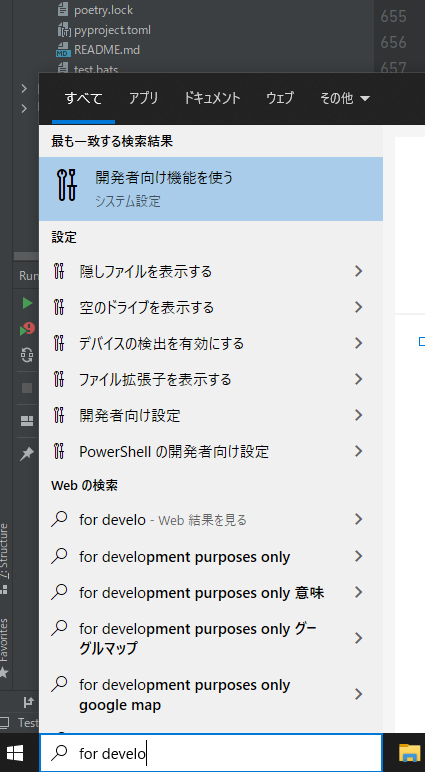The image size is (425, 772).
Task: Click the layout icon in Run panel
Action: (x=27, y=421)
